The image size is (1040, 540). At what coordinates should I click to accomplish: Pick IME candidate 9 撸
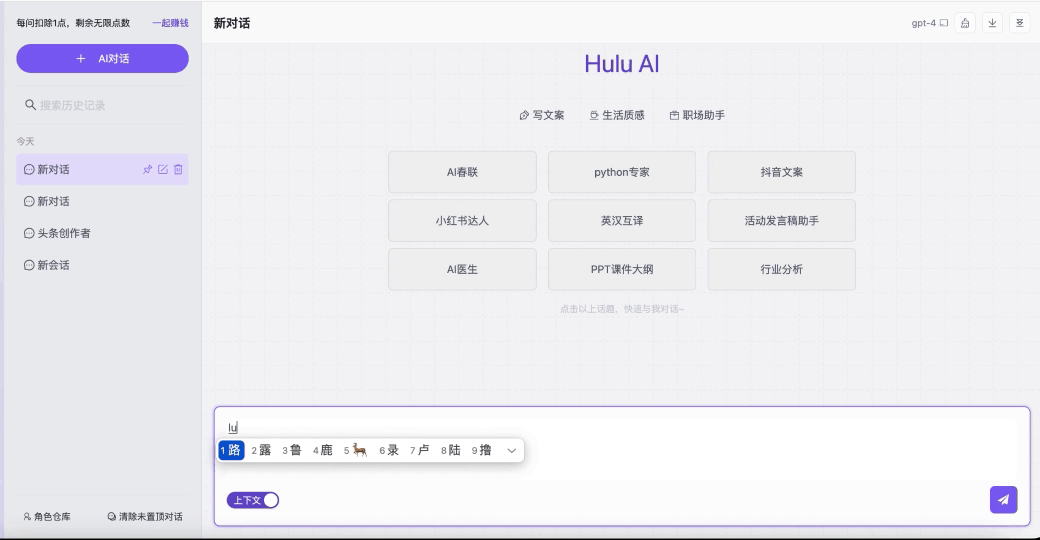pyautogui.click(x=482, y=450)
